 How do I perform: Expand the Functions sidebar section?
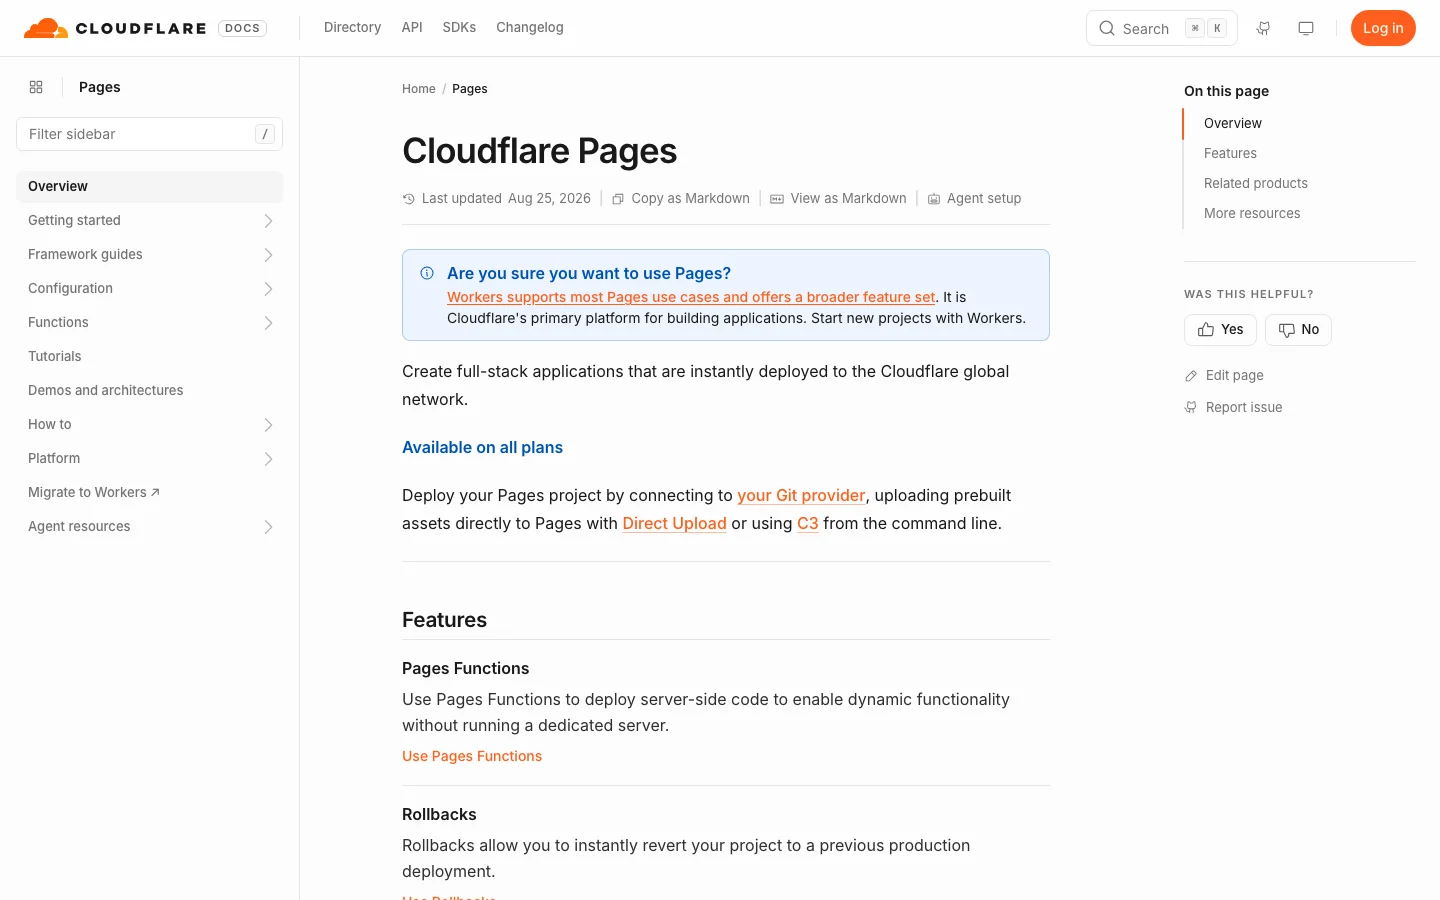(268, 323)
